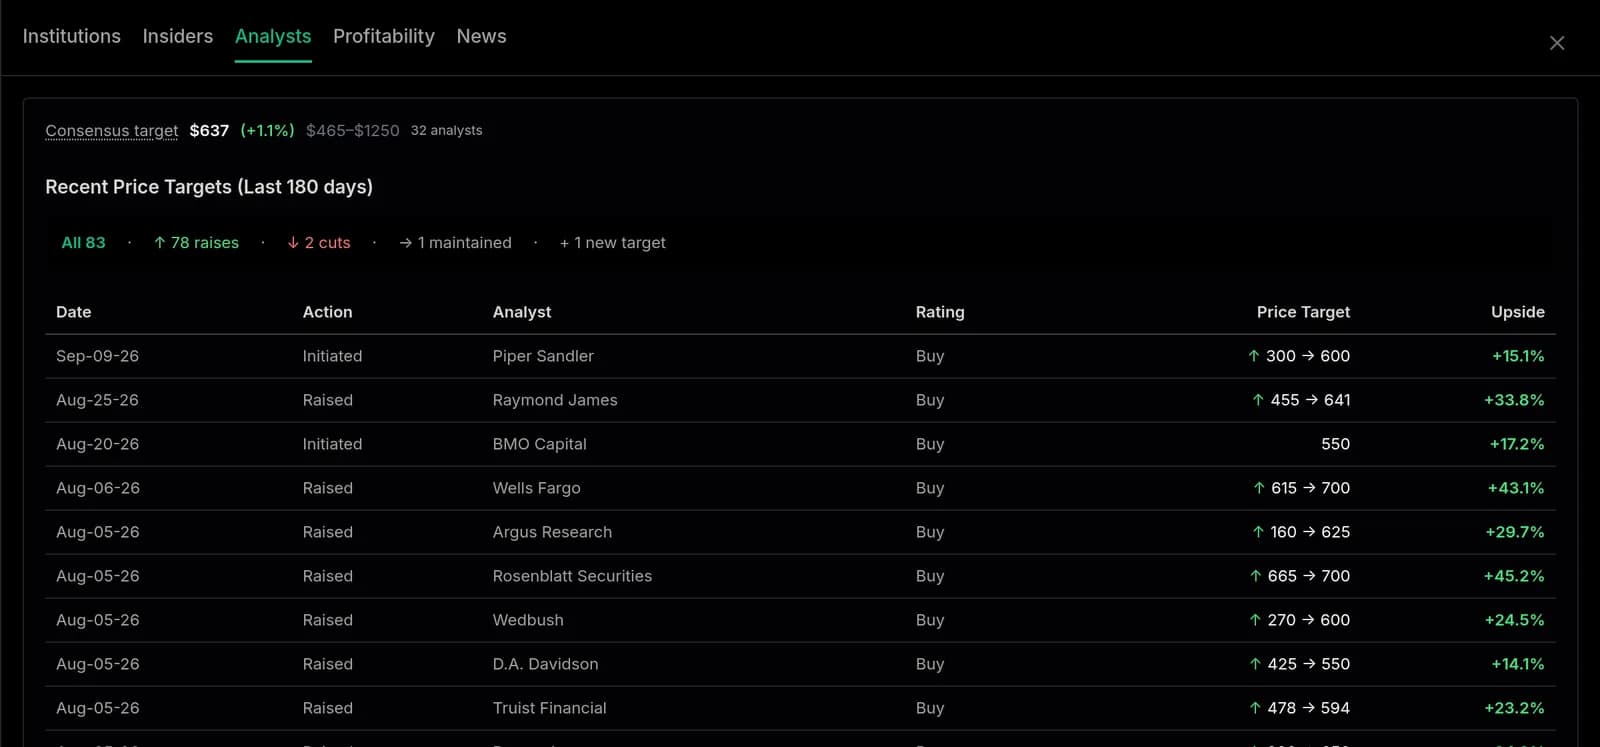Click the 300 → 600 price target
Image resolution: width=1600 pixels, height=747 pixels.
coord(1299,356)
